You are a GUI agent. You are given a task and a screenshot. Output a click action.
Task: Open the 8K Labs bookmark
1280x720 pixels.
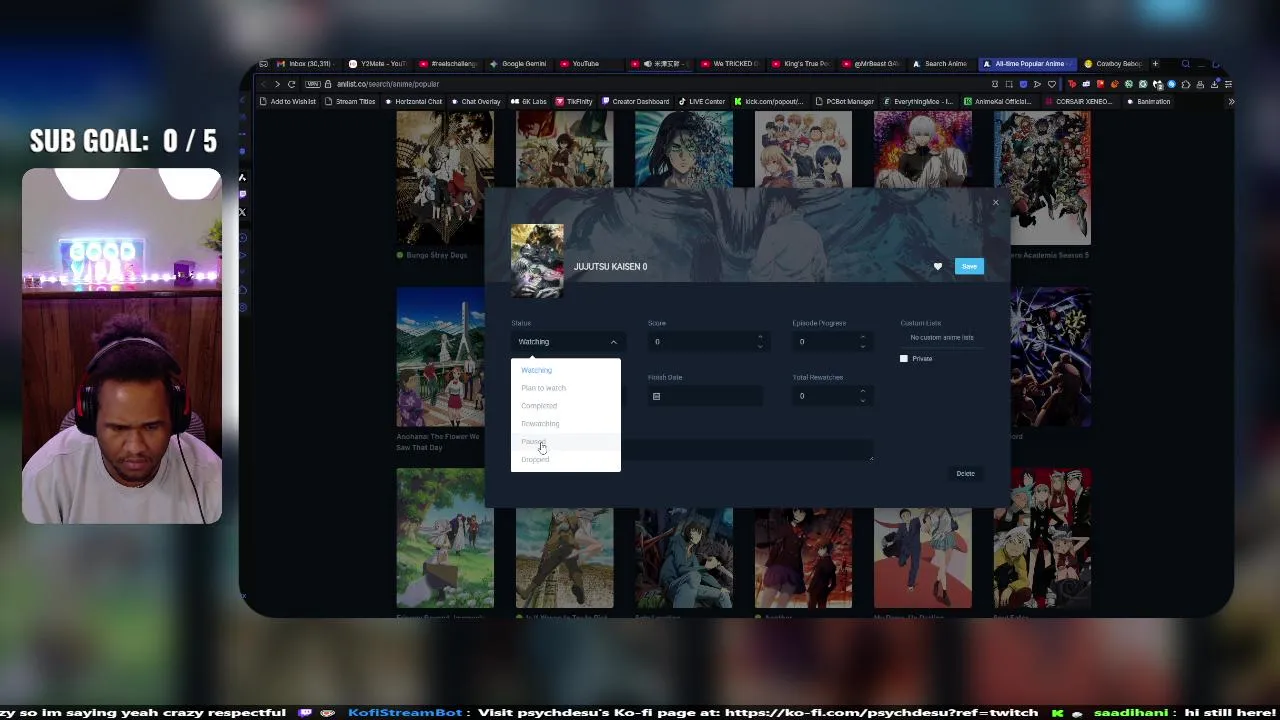coord(529,102)
